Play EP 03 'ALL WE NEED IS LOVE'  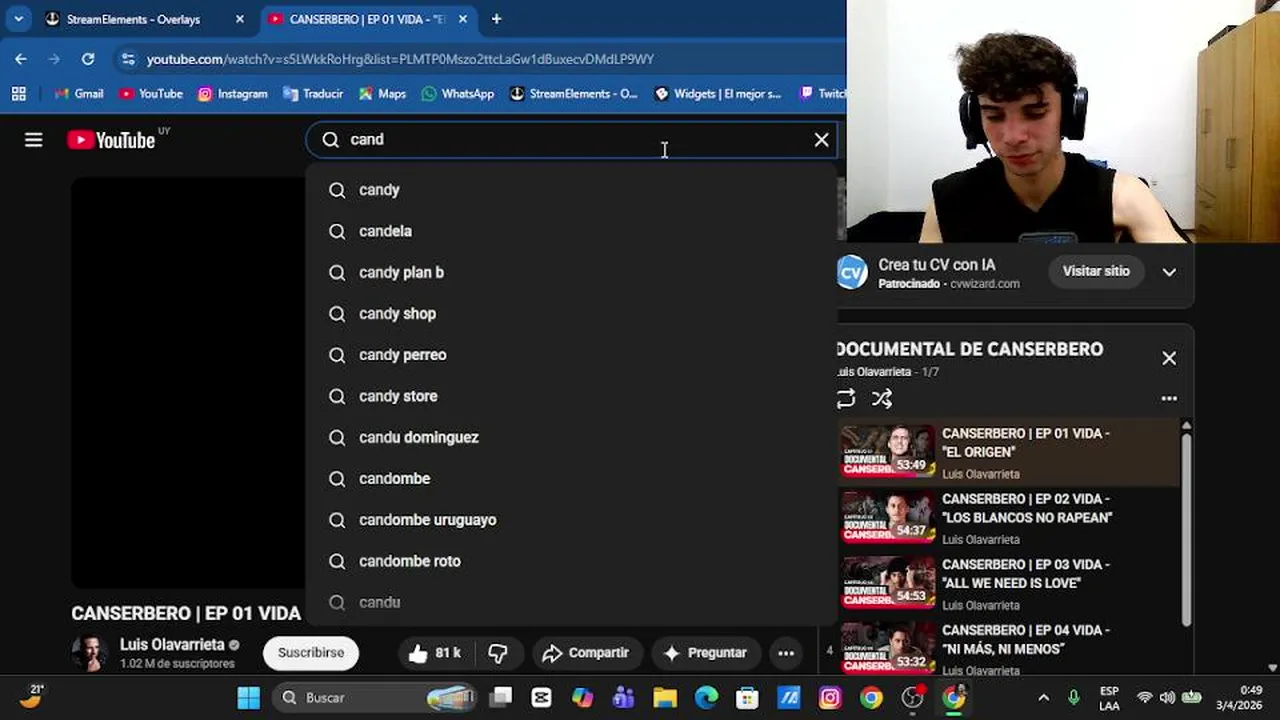pyautogui.click(x=1008, y=583)
